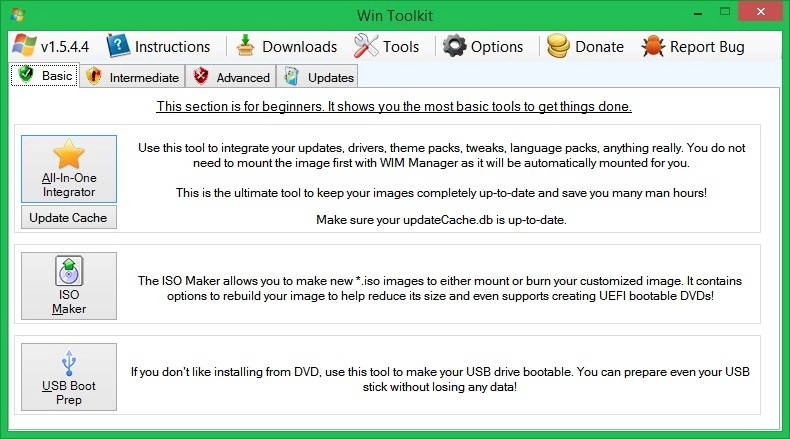Click the Win Toolkit window title text
This screenshot has width=790, height=439.
[395, 16]
